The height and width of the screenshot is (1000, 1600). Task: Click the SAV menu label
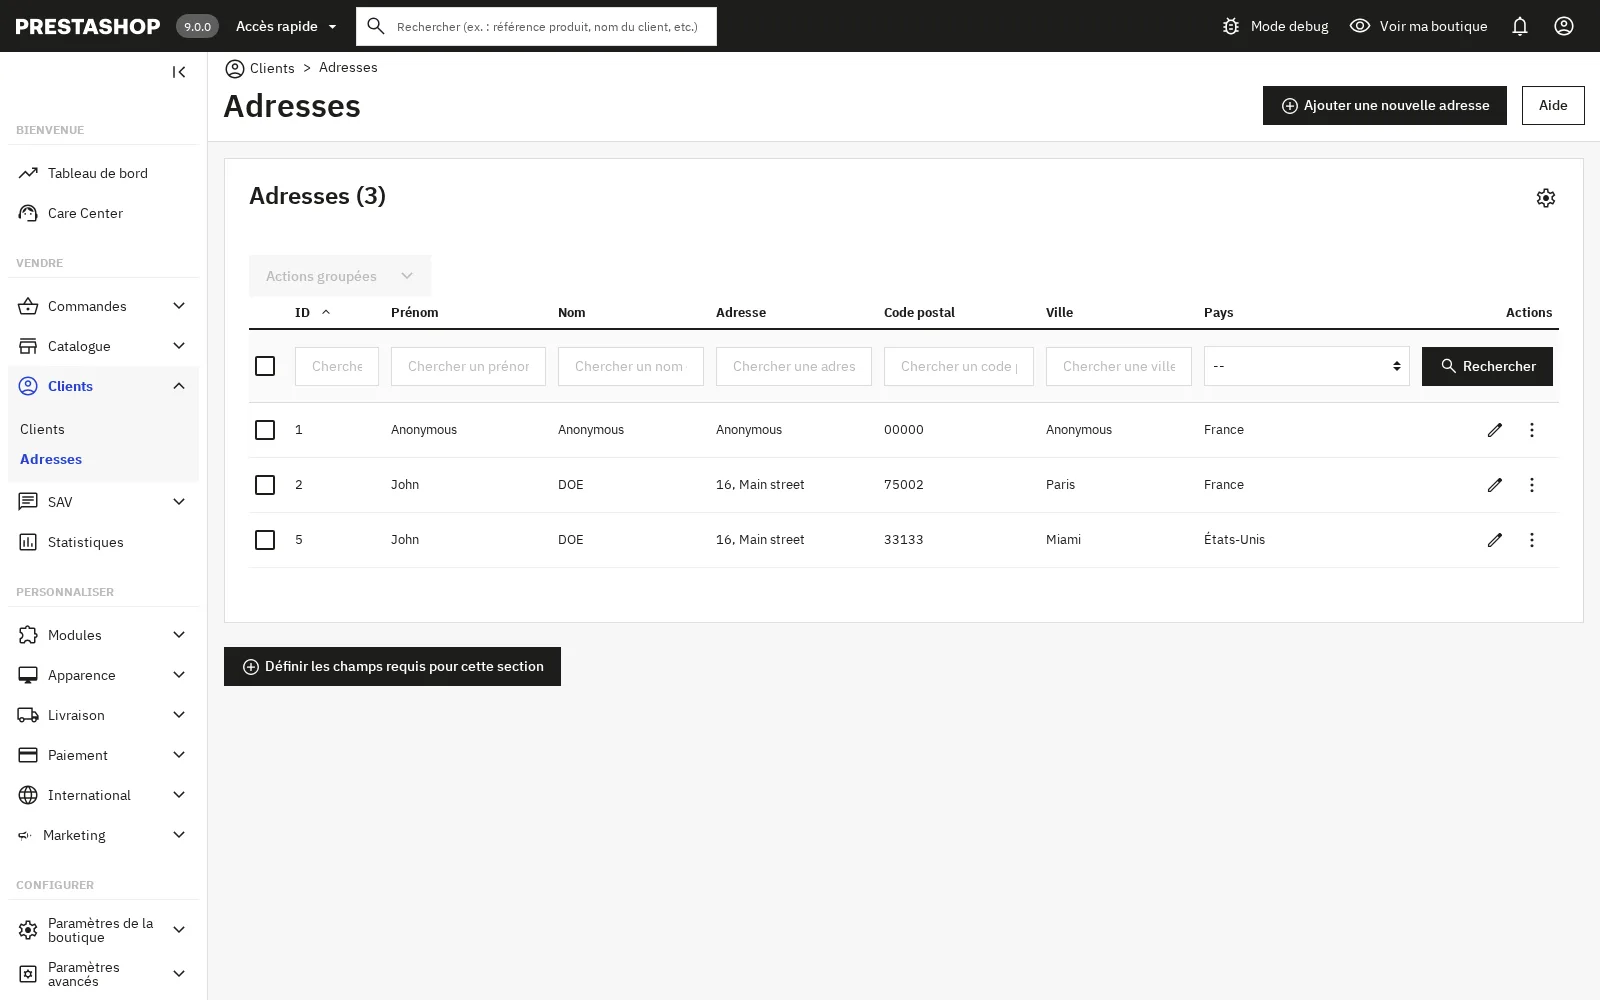[60, 502]
